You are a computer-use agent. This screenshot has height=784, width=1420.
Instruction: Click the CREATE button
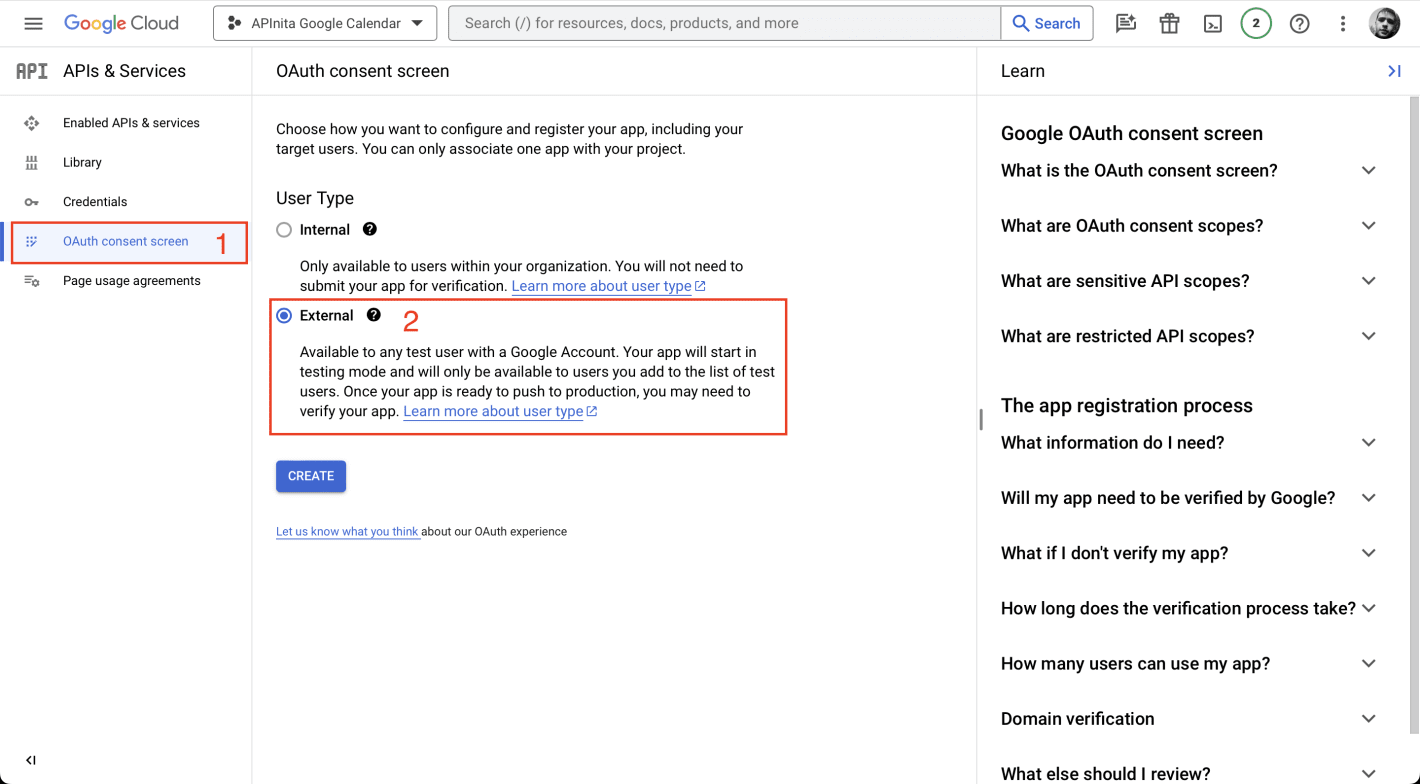pyautogui.click(x=310, y=476)
